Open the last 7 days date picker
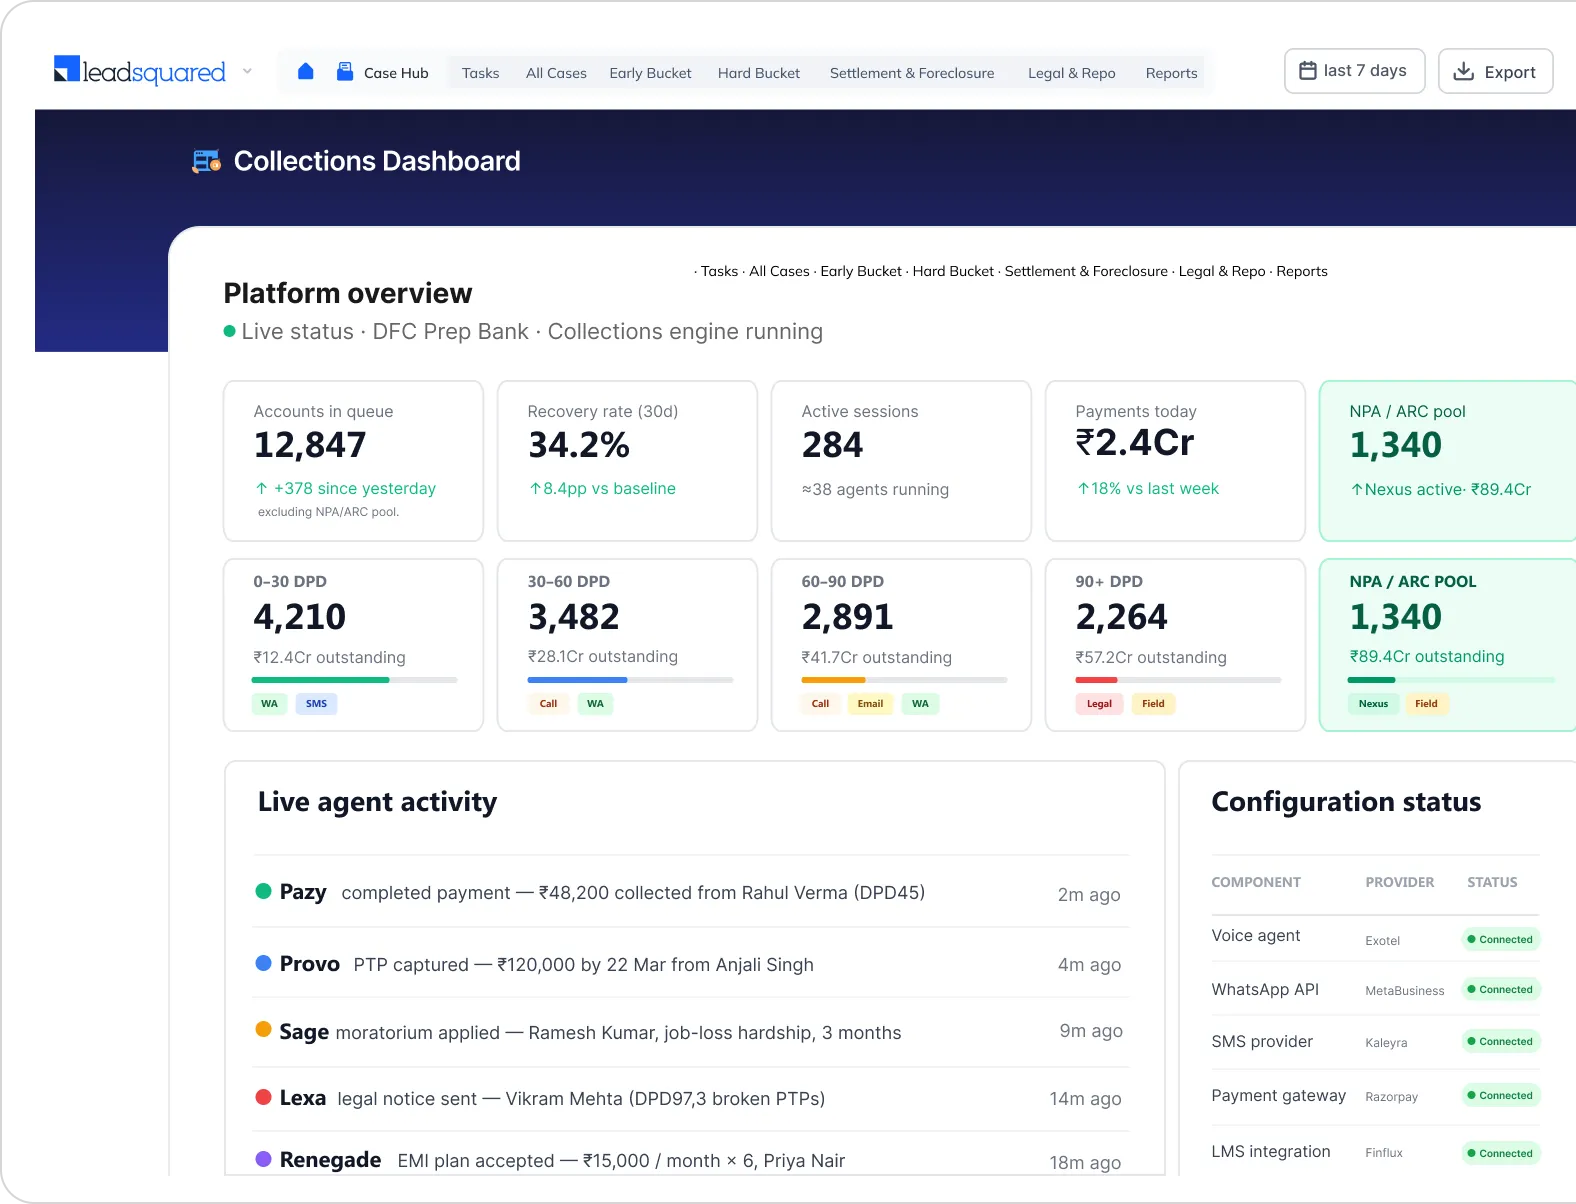Screen dimensions: 1576x1204 click(x=1354, y=71)
